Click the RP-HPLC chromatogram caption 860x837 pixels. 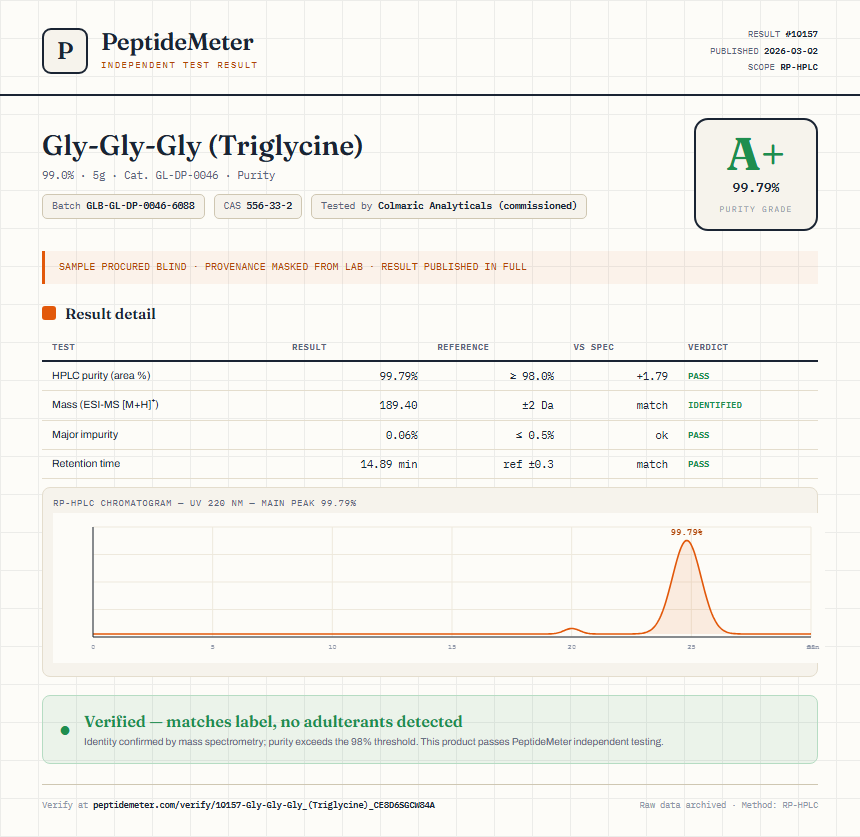click(205, 503)
